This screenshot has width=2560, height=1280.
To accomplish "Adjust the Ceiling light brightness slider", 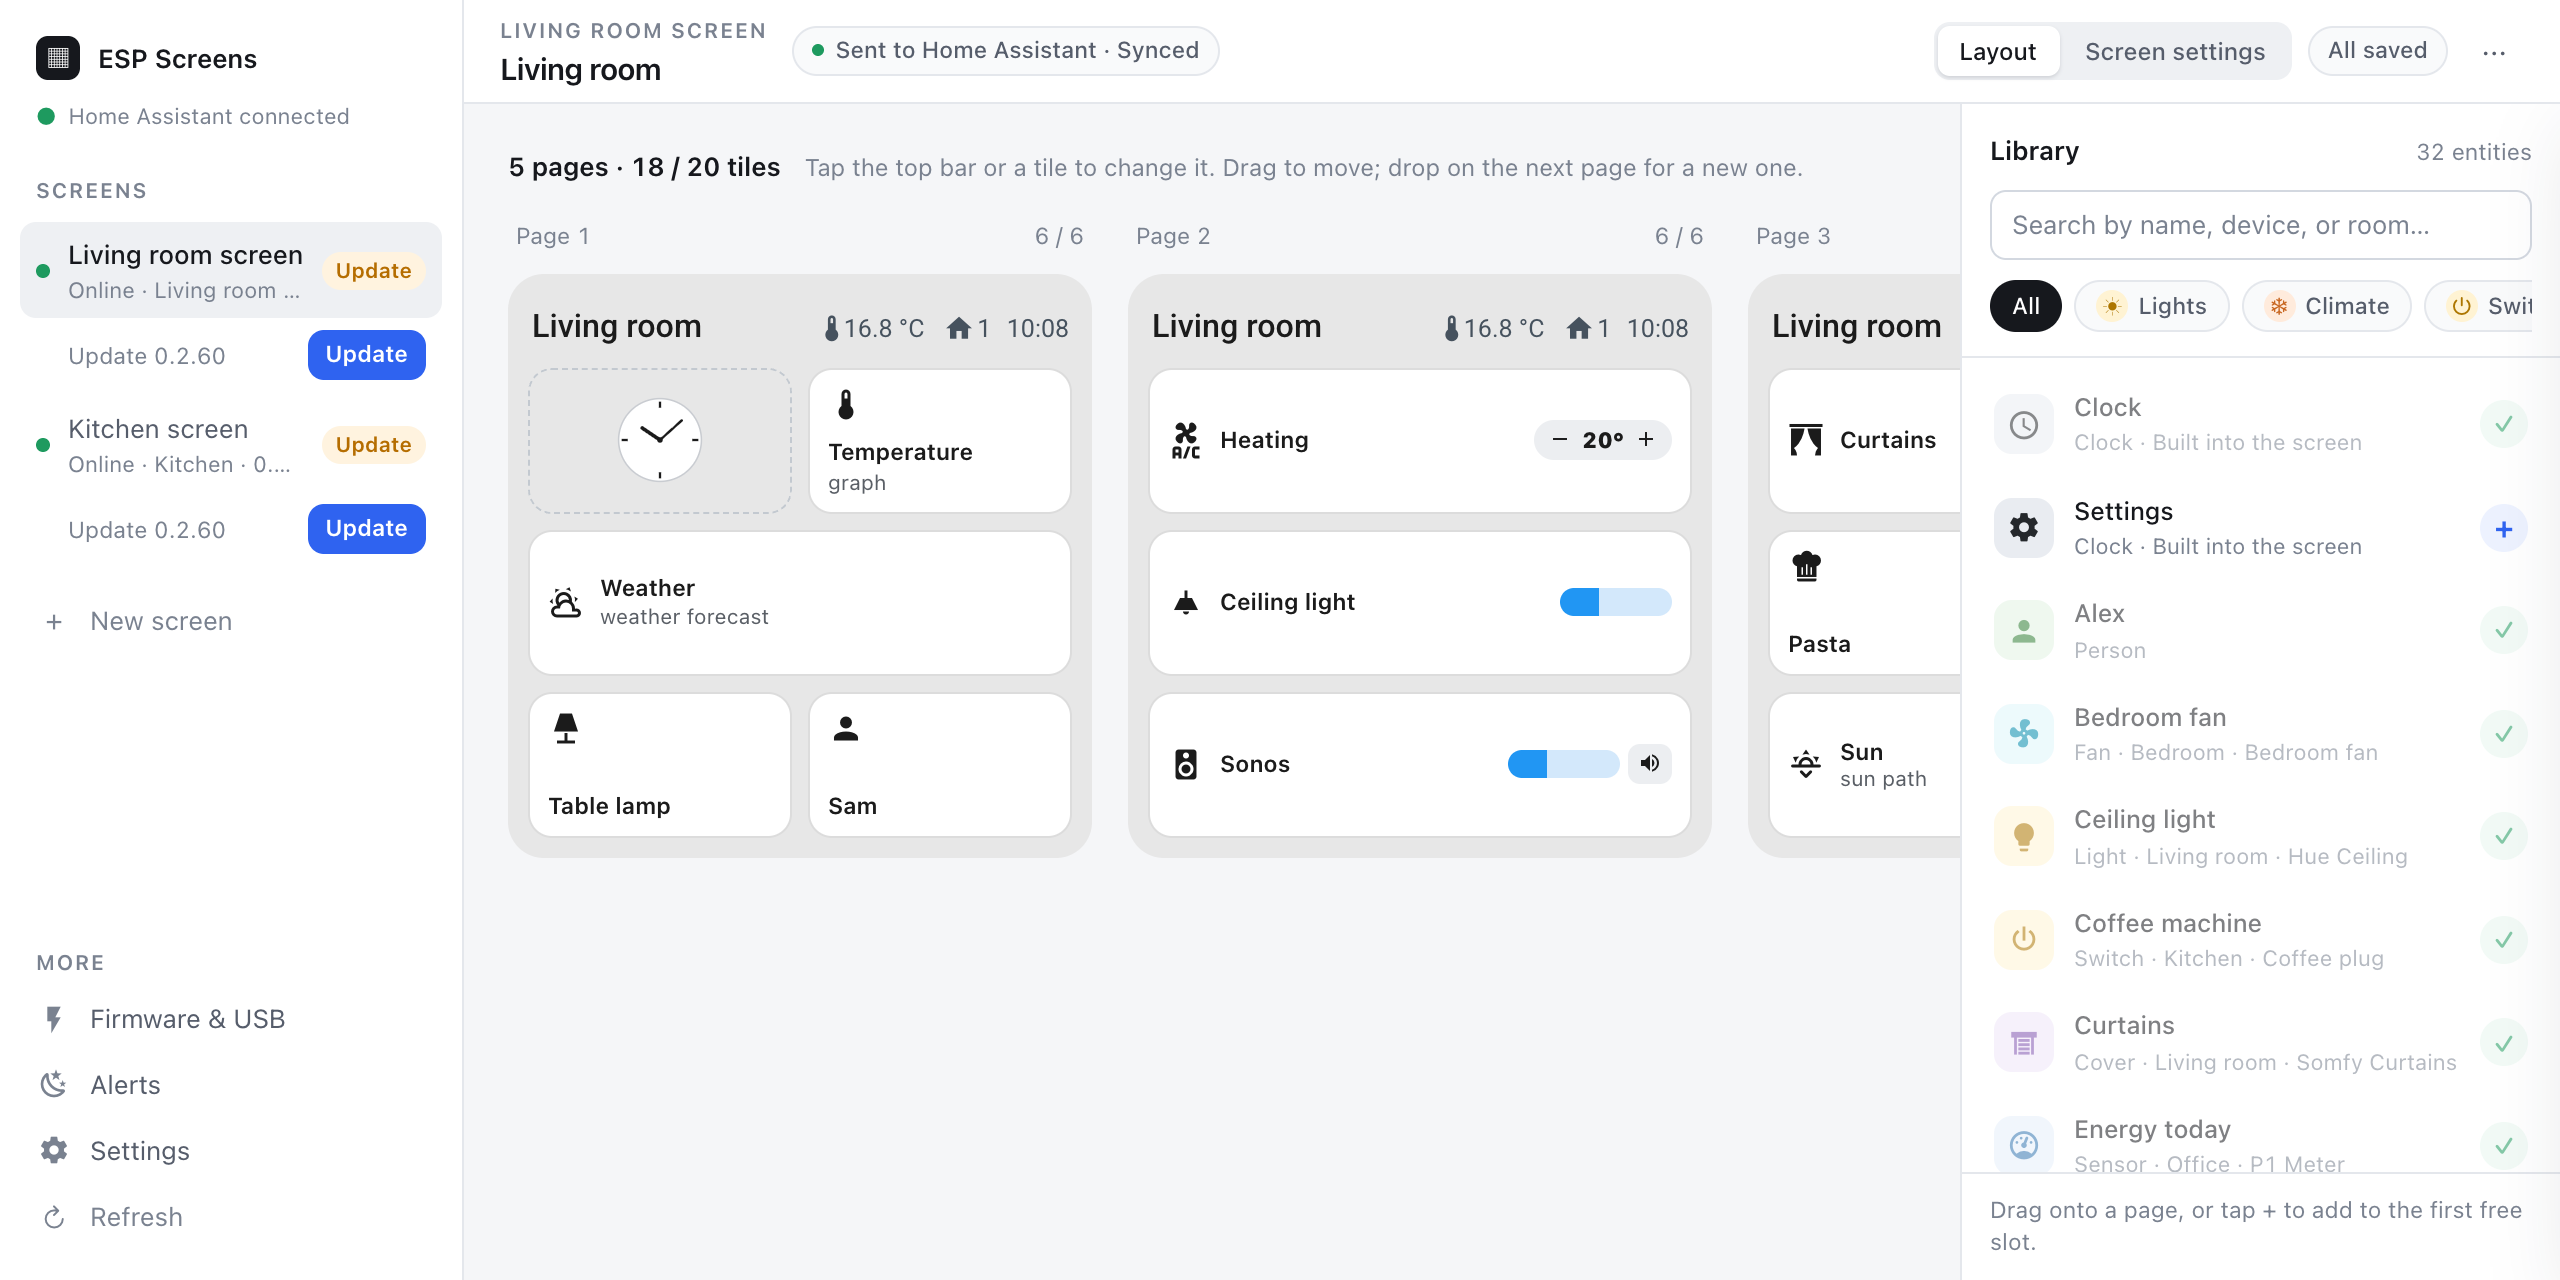I will point(1615,602).
